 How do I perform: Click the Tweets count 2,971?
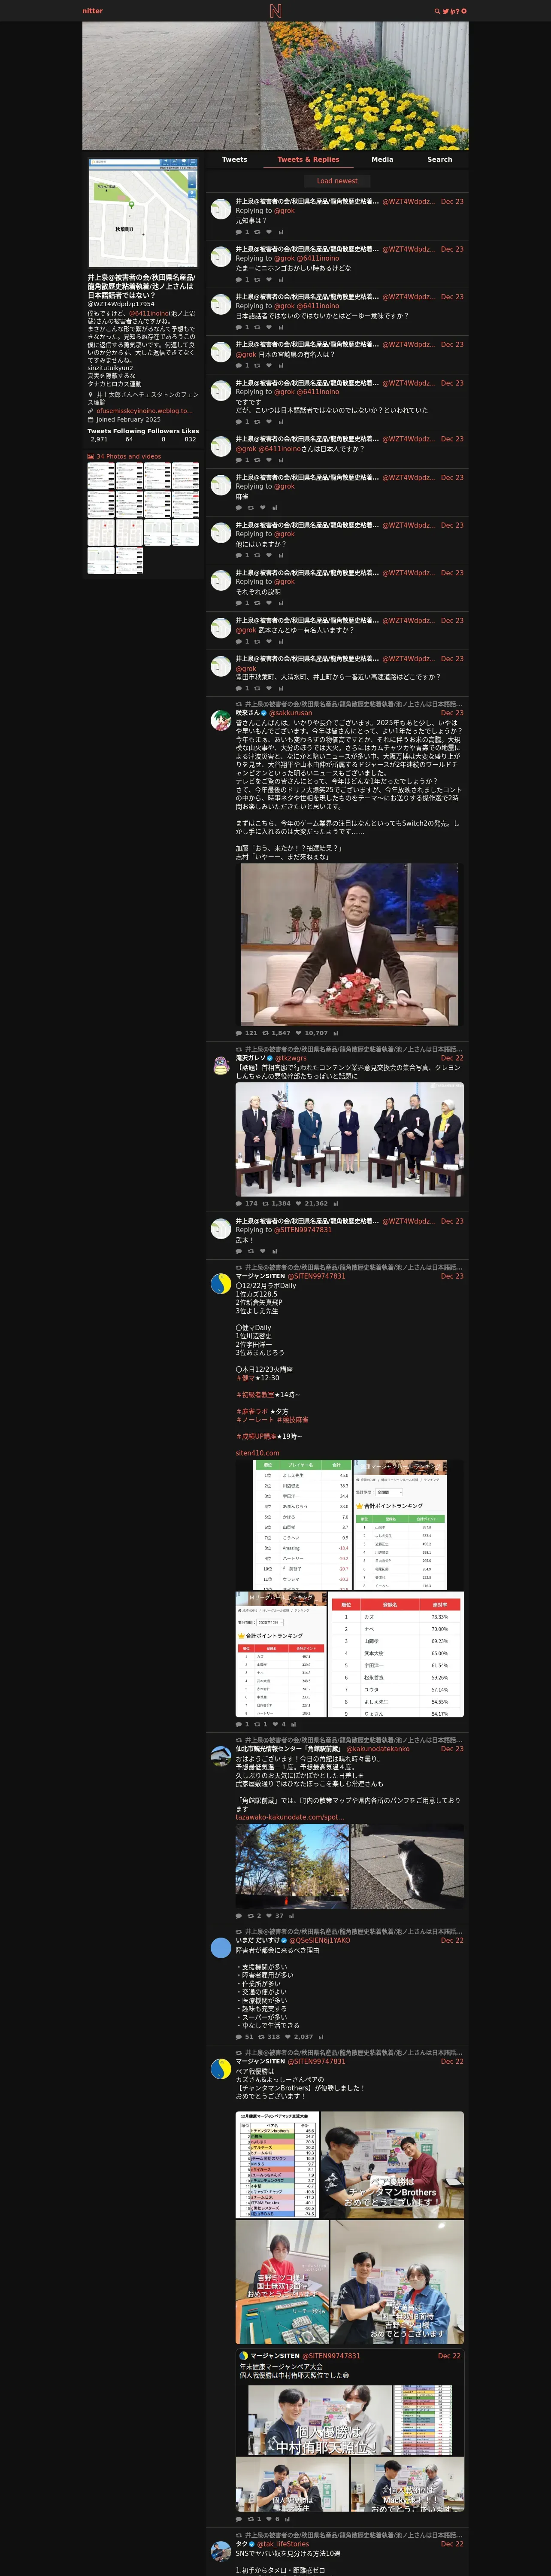(x=99, y=439)
